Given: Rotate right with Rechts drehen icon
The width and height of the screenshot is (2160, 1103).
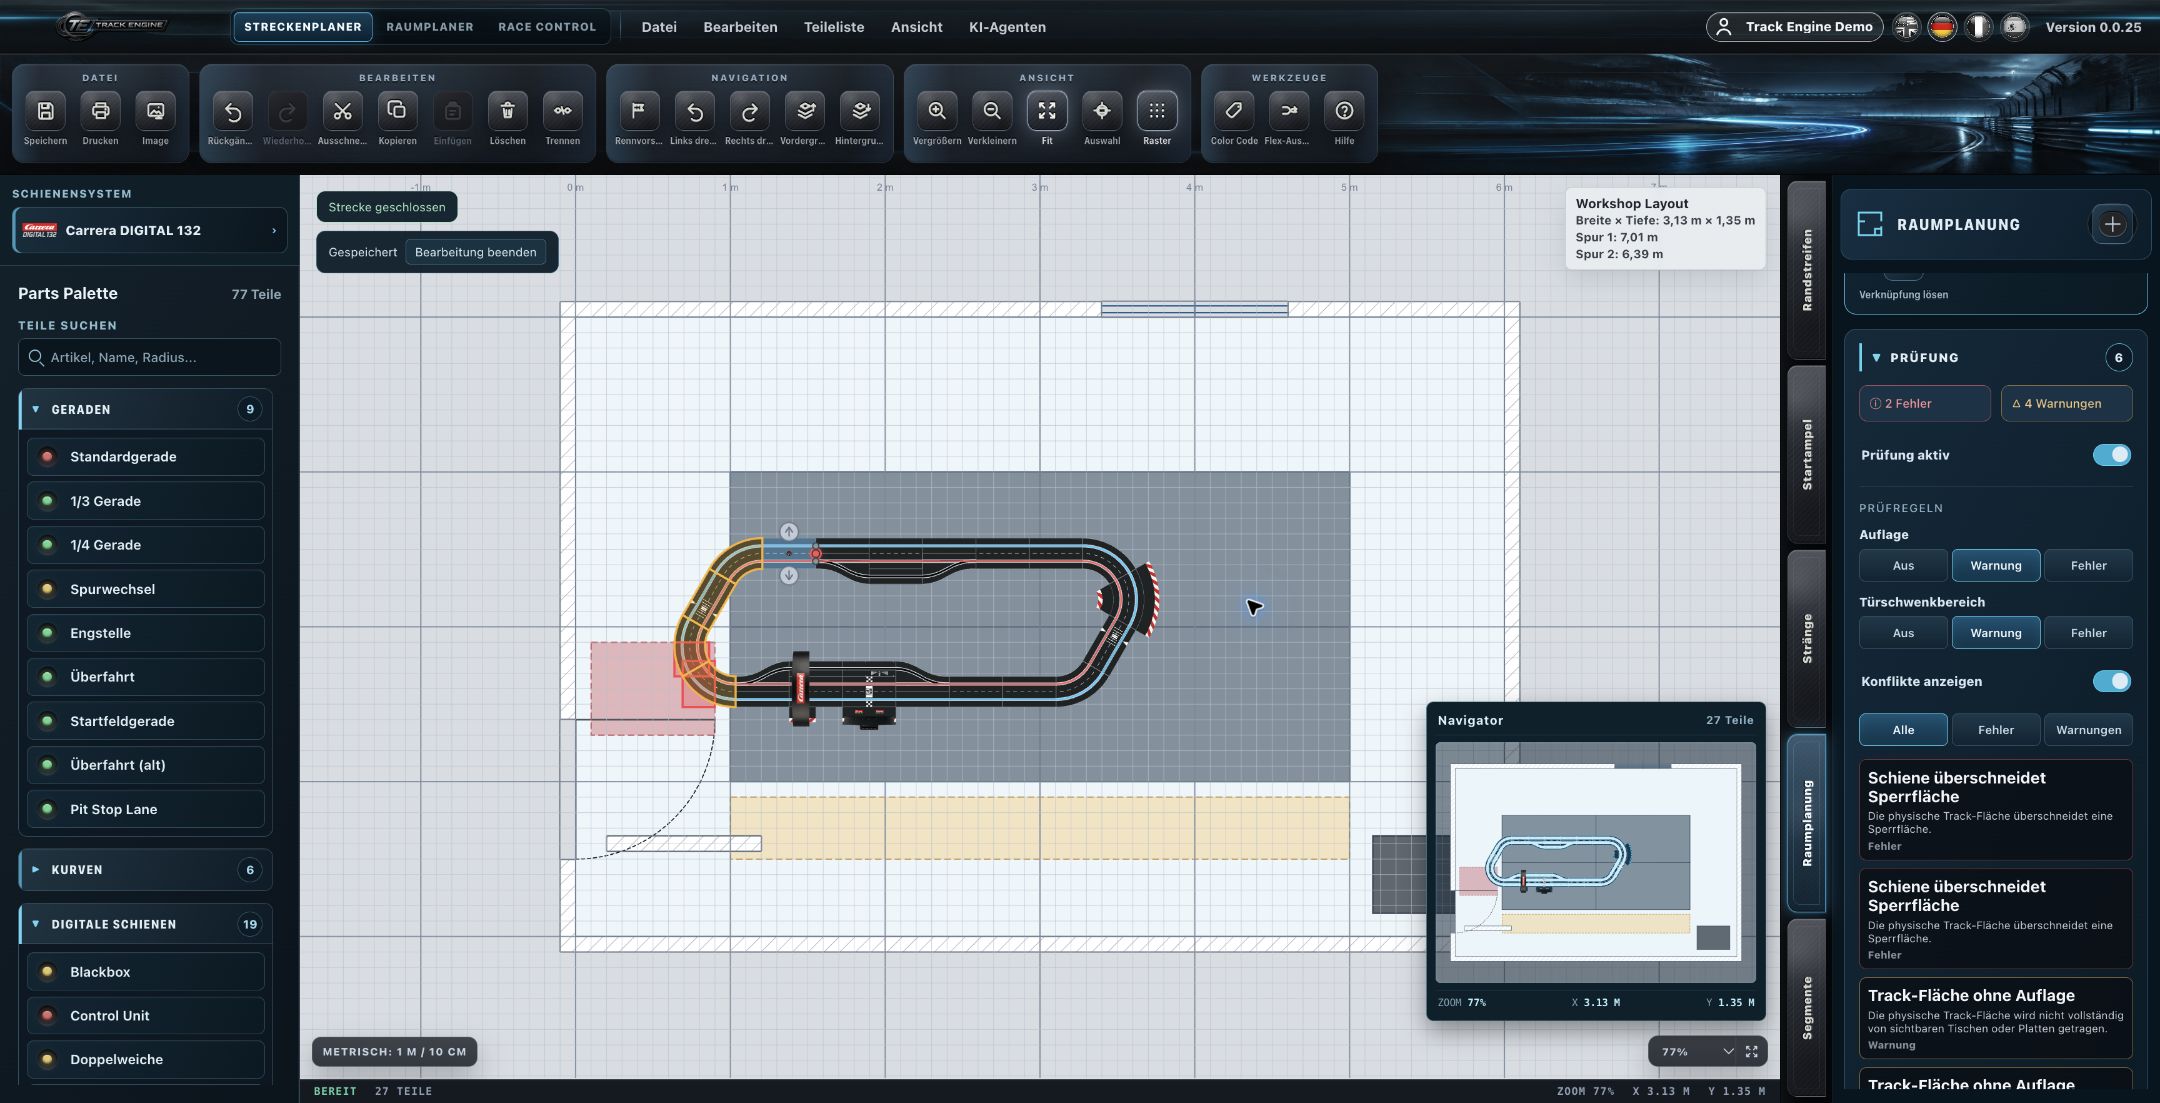Looking at the screenshot, I should (749, 111).
